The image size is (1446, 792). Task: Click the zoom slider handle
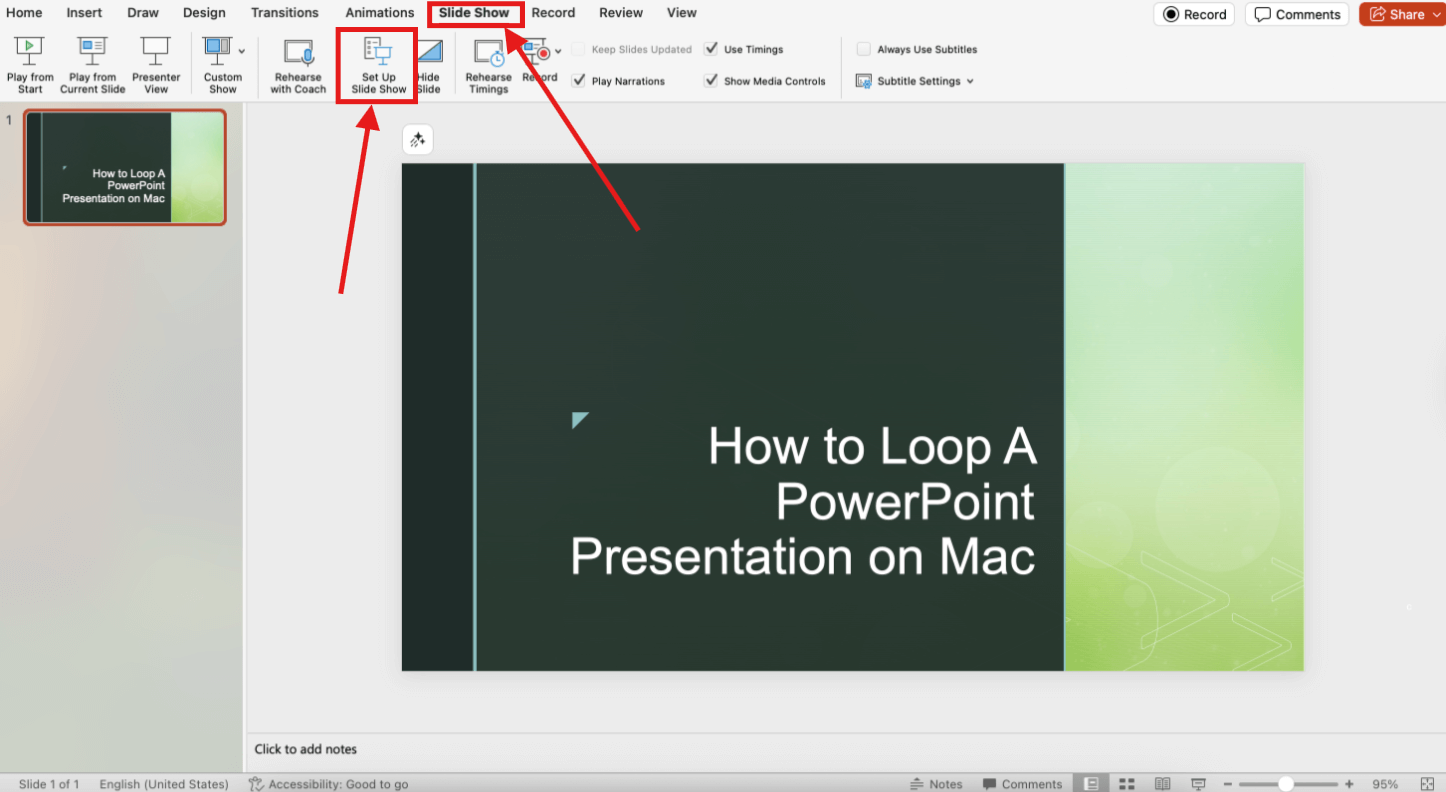(1286, 784)
